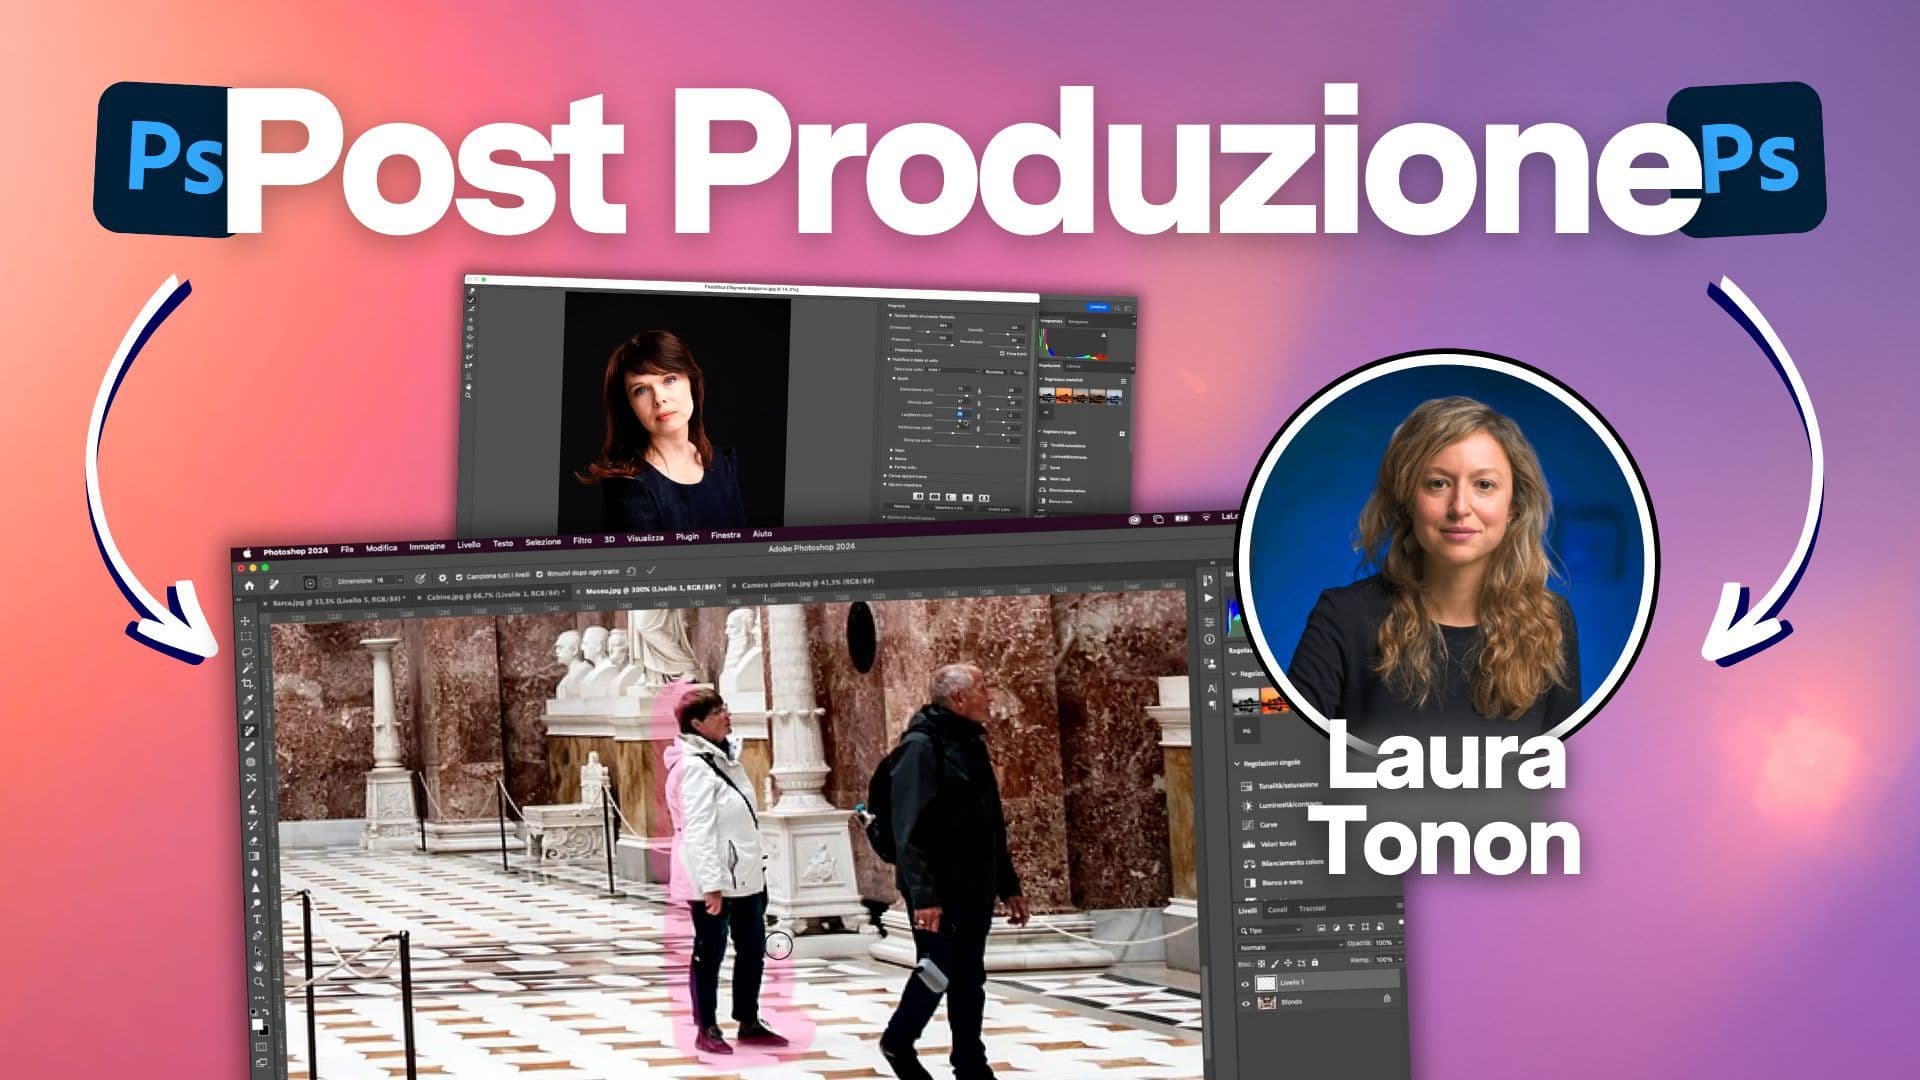Click the foreground color swatch
The width and height of the screenshot is (1920, 1080).
257,1024
